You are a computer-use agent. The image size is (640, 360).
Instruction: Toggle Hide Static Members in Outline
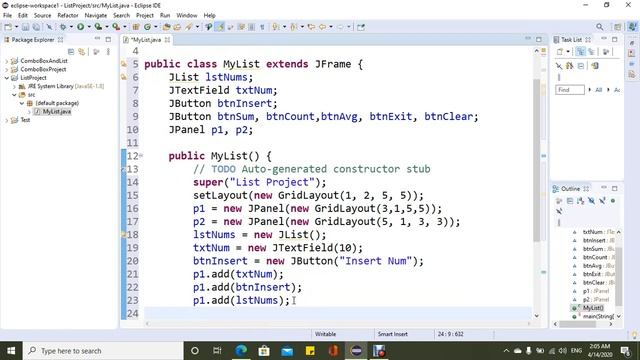tap(602, 201)
